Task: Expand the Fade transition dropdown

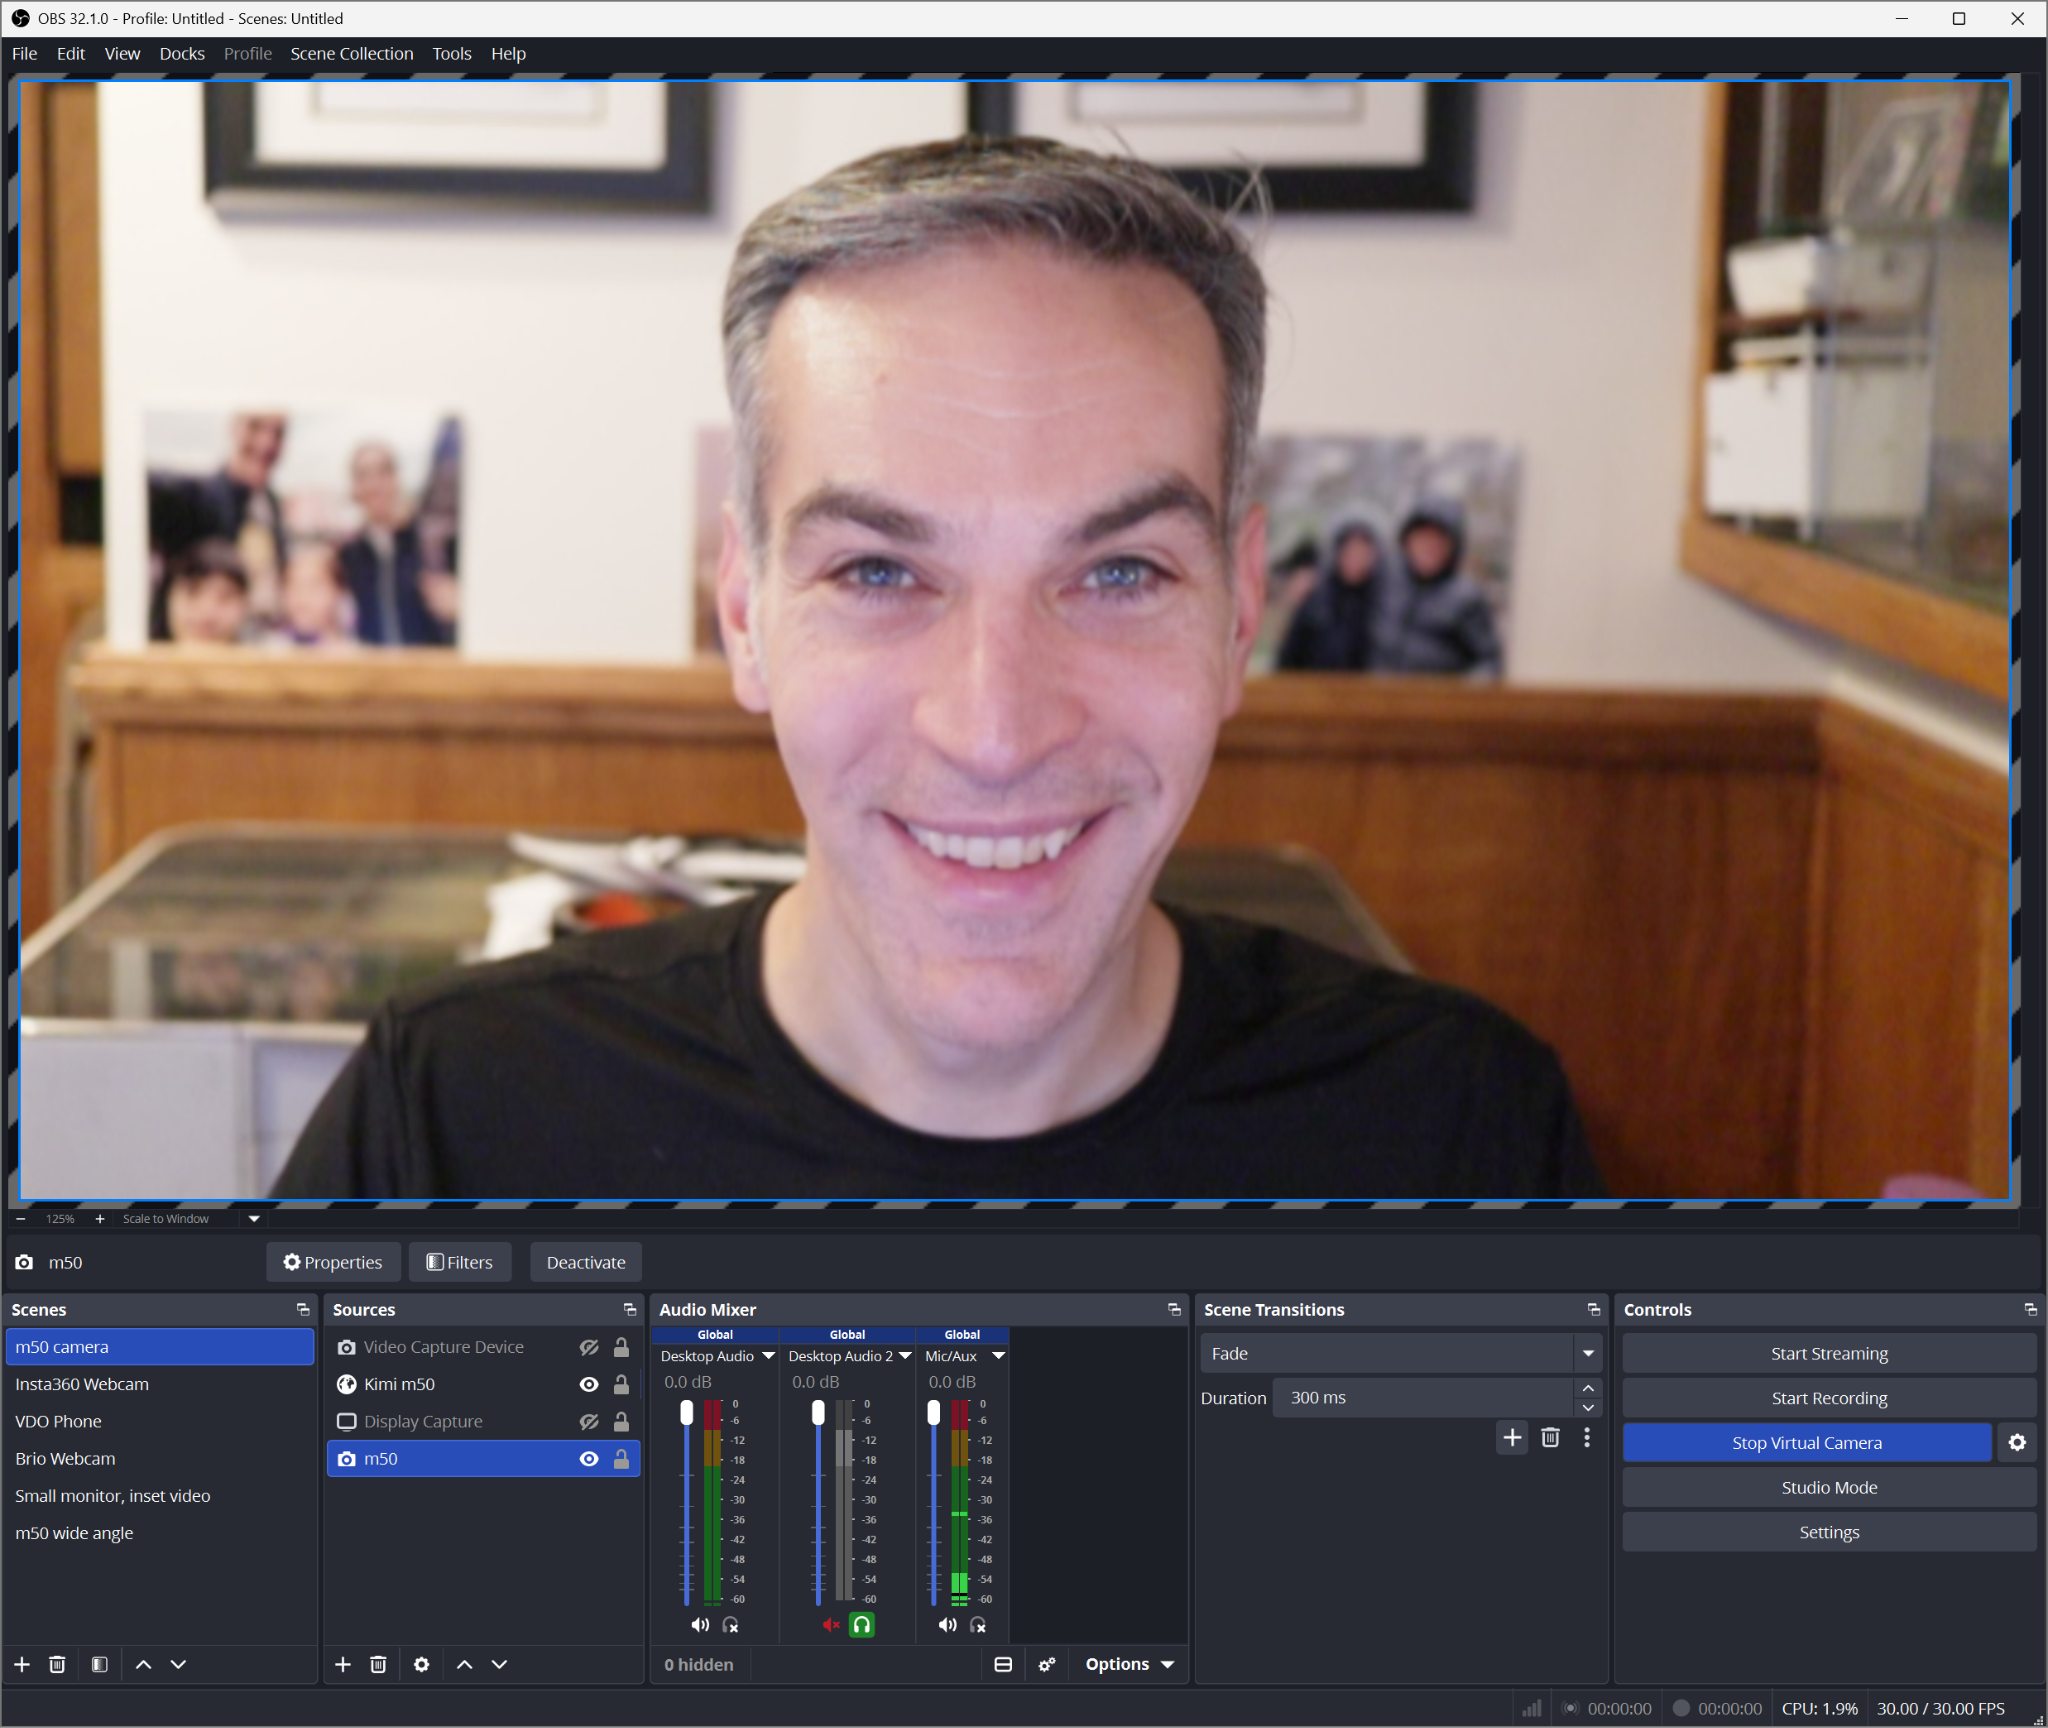Action: coord(1588,1353)
